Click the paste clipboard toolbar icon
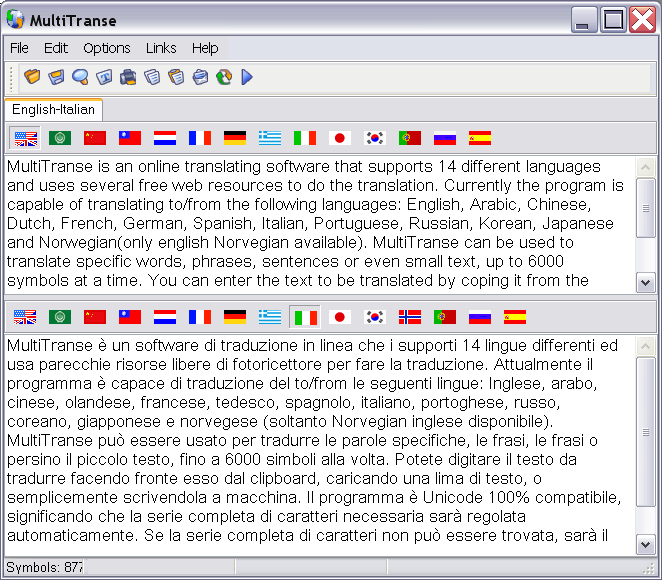Screen dimensions: 662x580 pyautogui.click(x=176, y=77)
